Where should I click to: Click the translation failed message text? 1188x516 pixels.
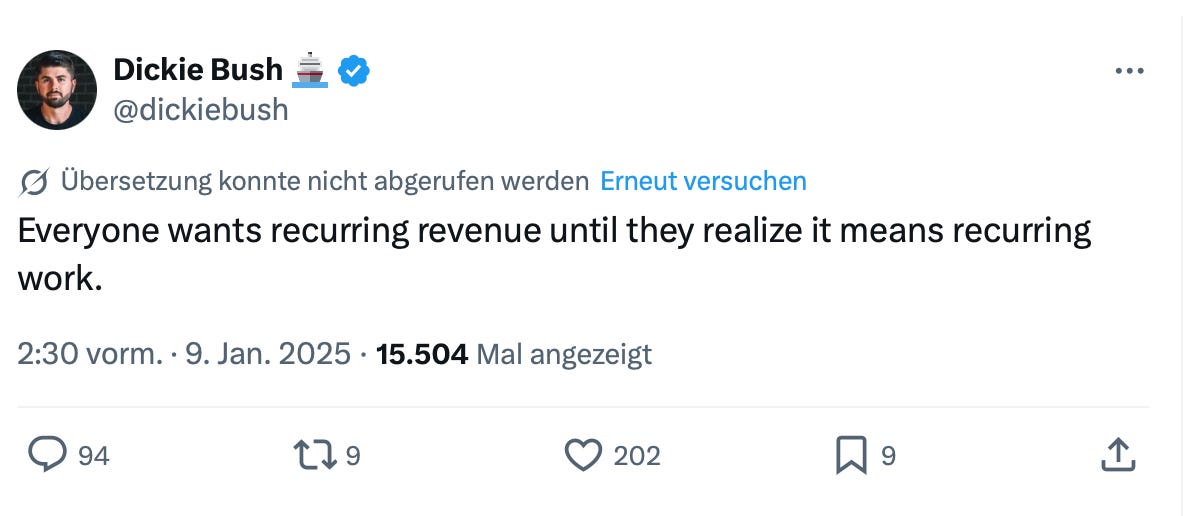pyautogui.click(x=324, y=181)
